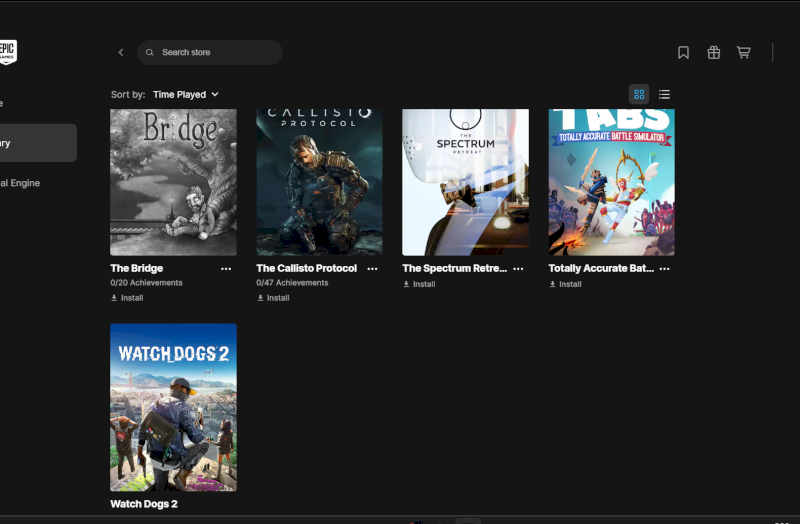Open the Time Played sort dropdown

coord(186,94)
